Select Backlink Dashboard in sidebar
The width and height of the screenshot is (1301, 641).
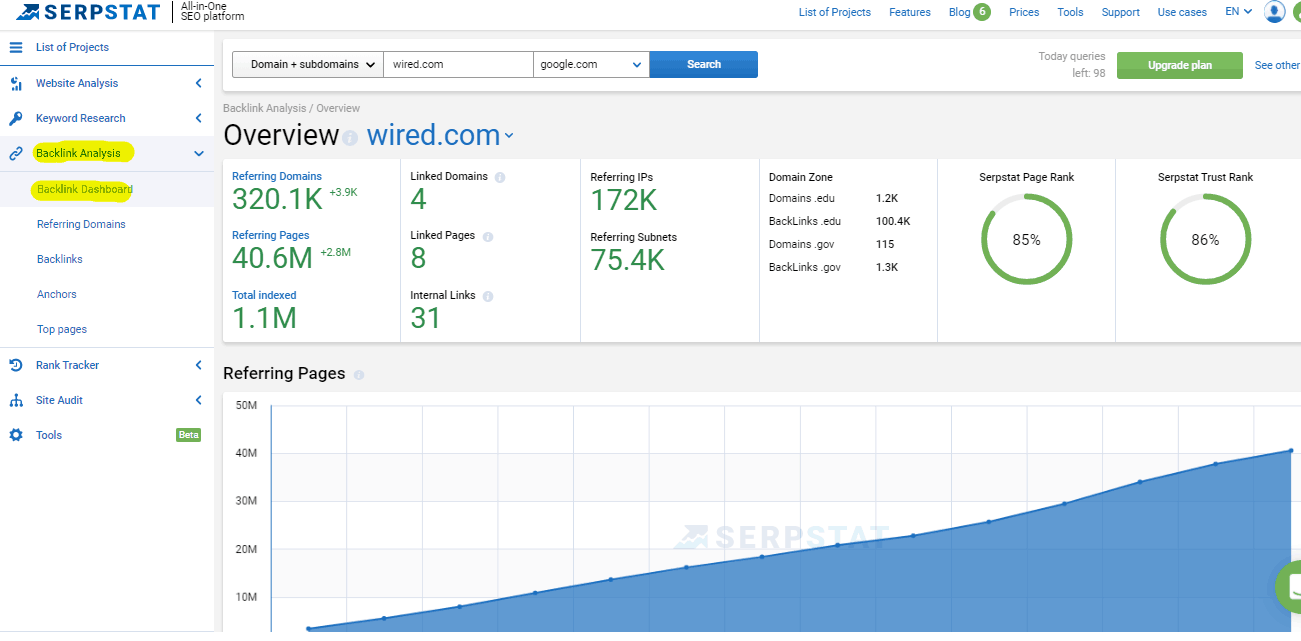[85, 189]
